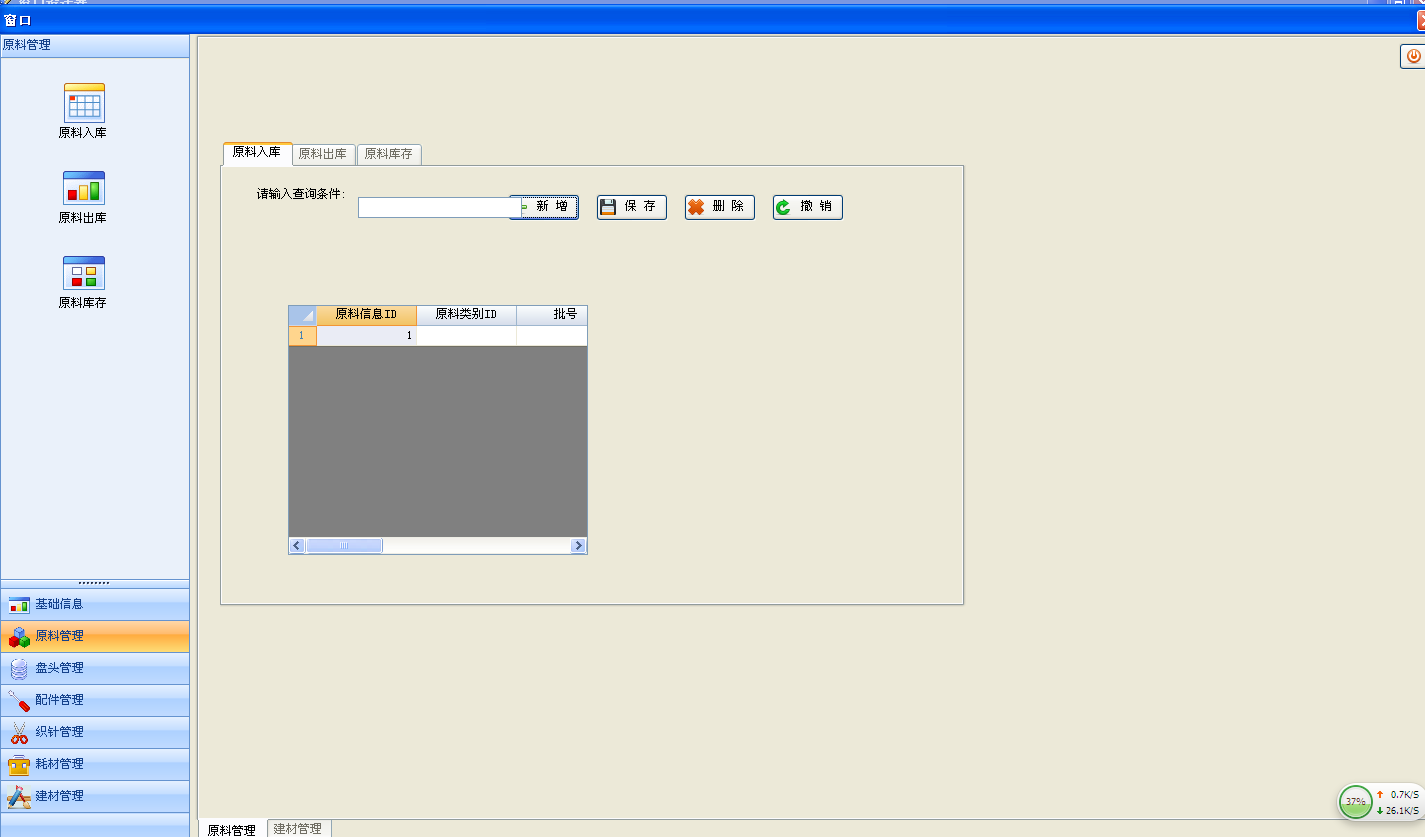
Task: Click the 新增 button
Action: click(x=549, y=207)
